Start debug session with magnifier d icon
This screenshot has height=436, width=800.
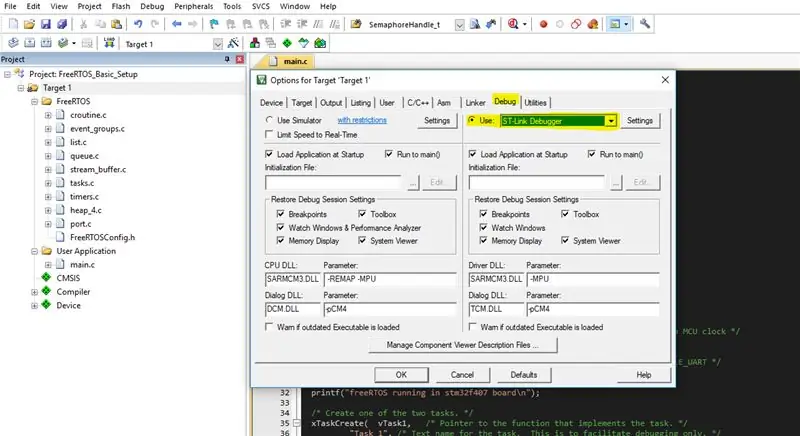click(x=513, y=24)
